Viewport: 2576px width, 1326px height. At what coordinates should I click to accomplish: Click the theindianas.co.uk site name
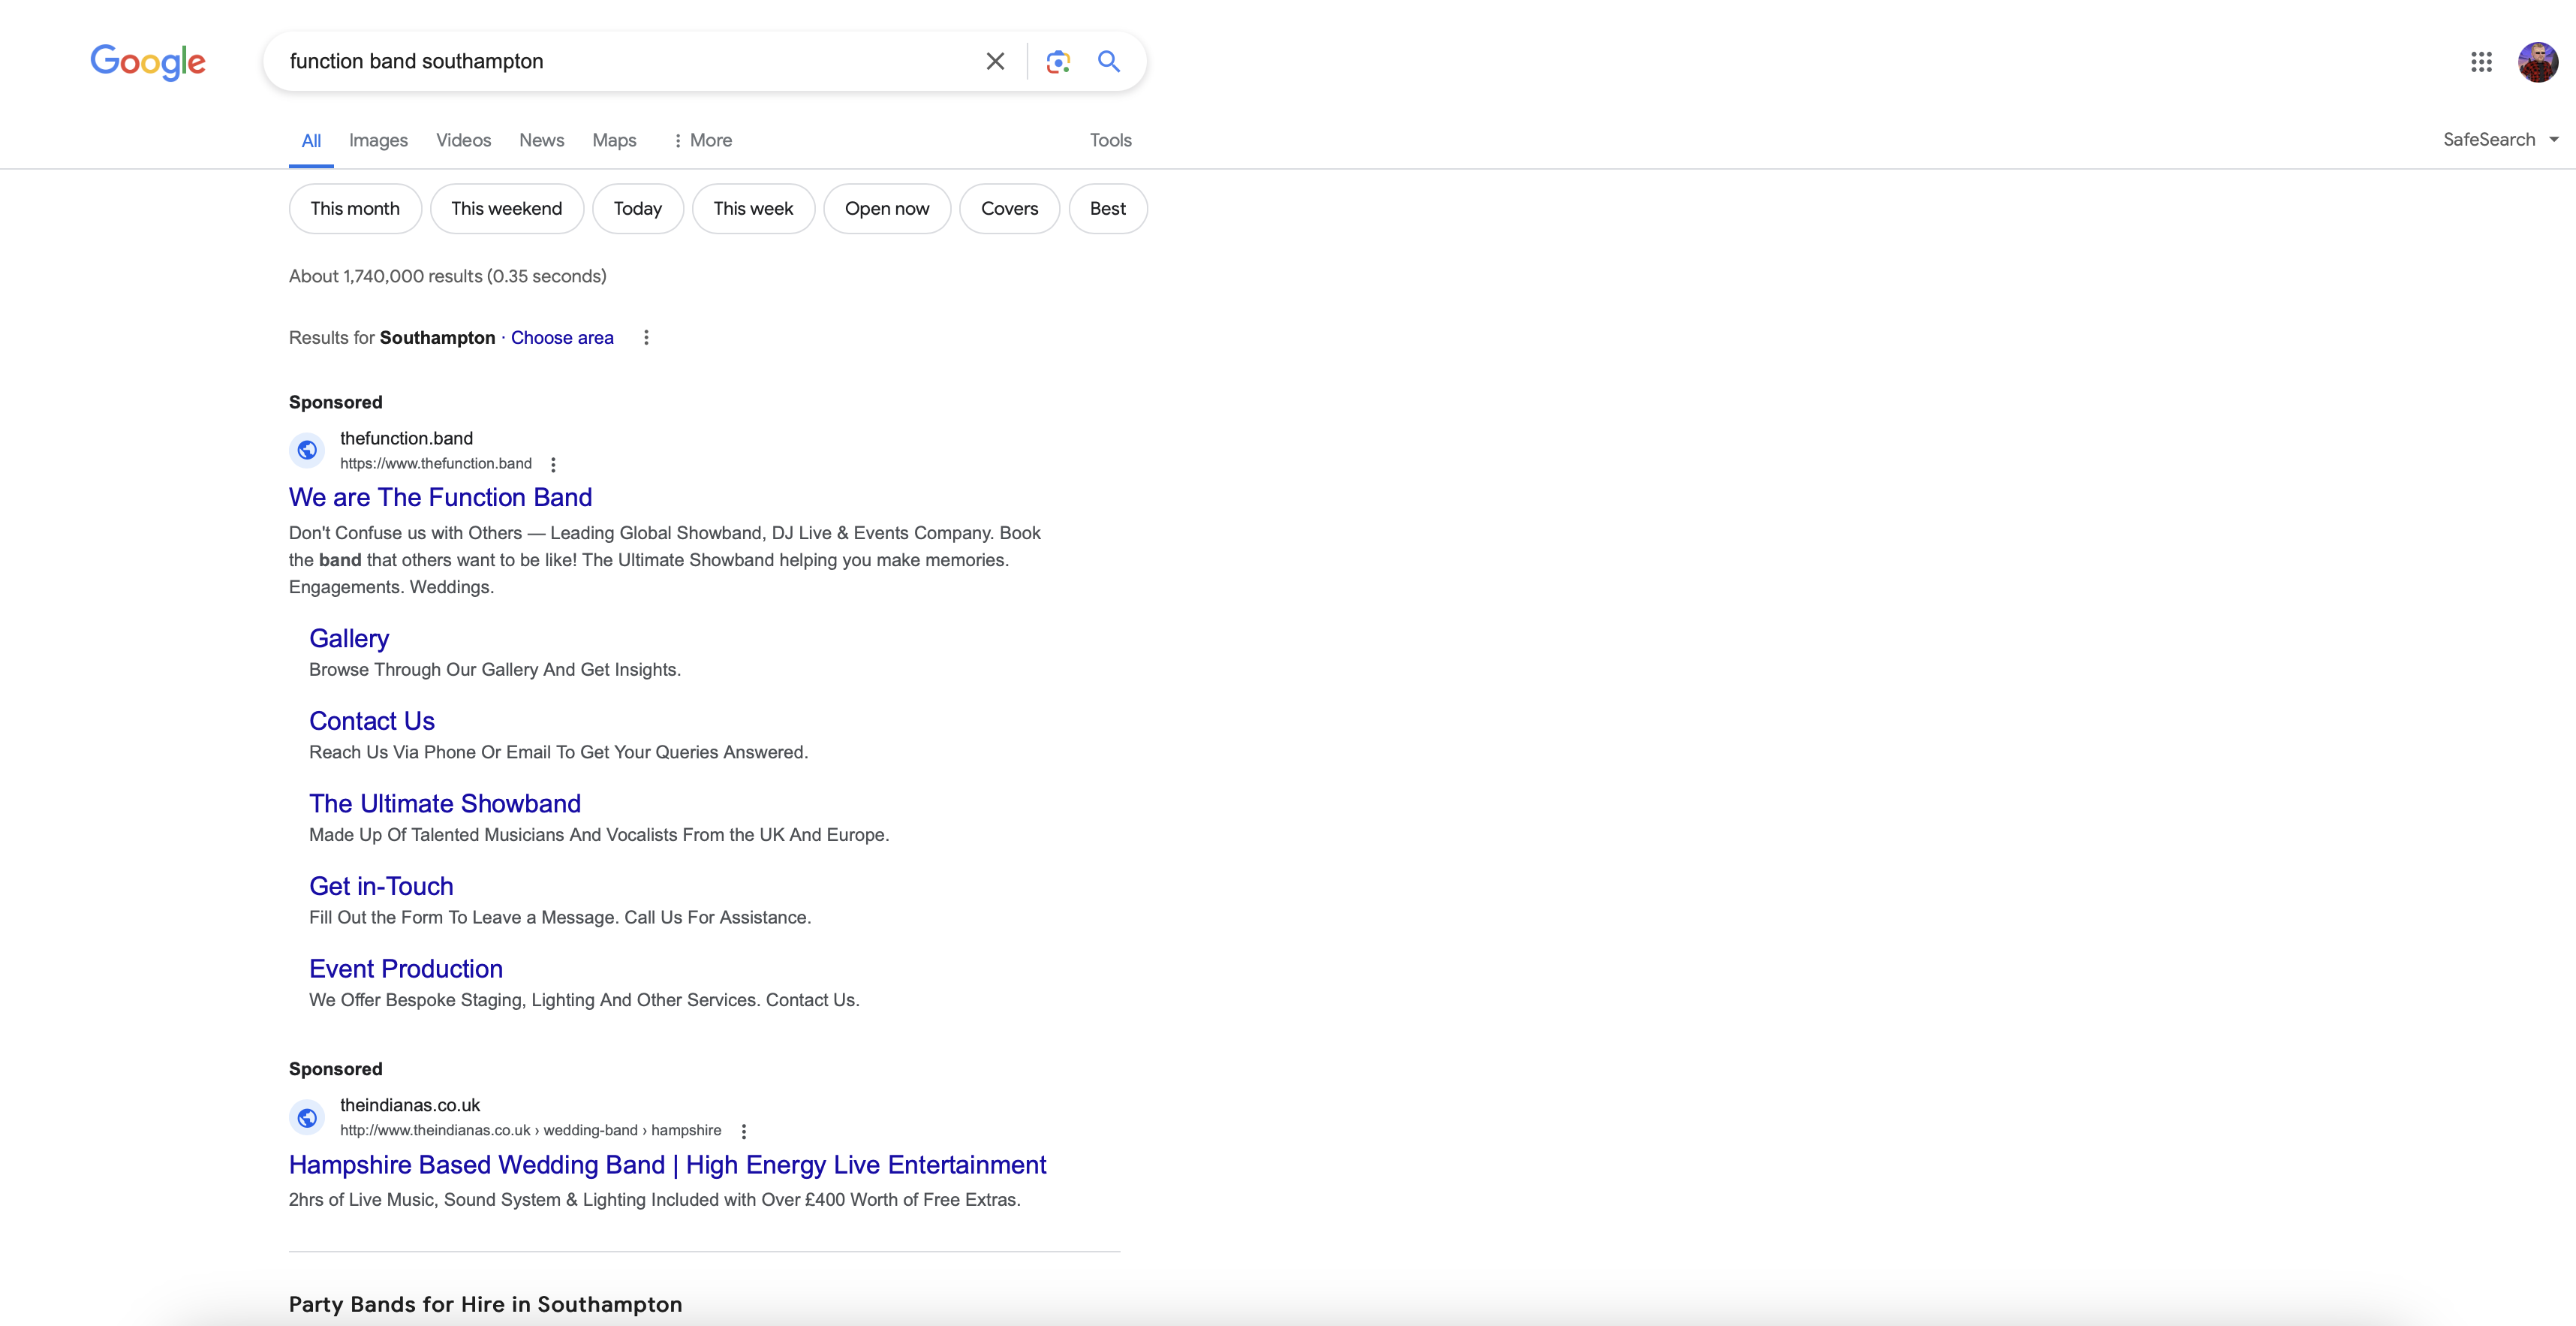(x=410, y=1105)
